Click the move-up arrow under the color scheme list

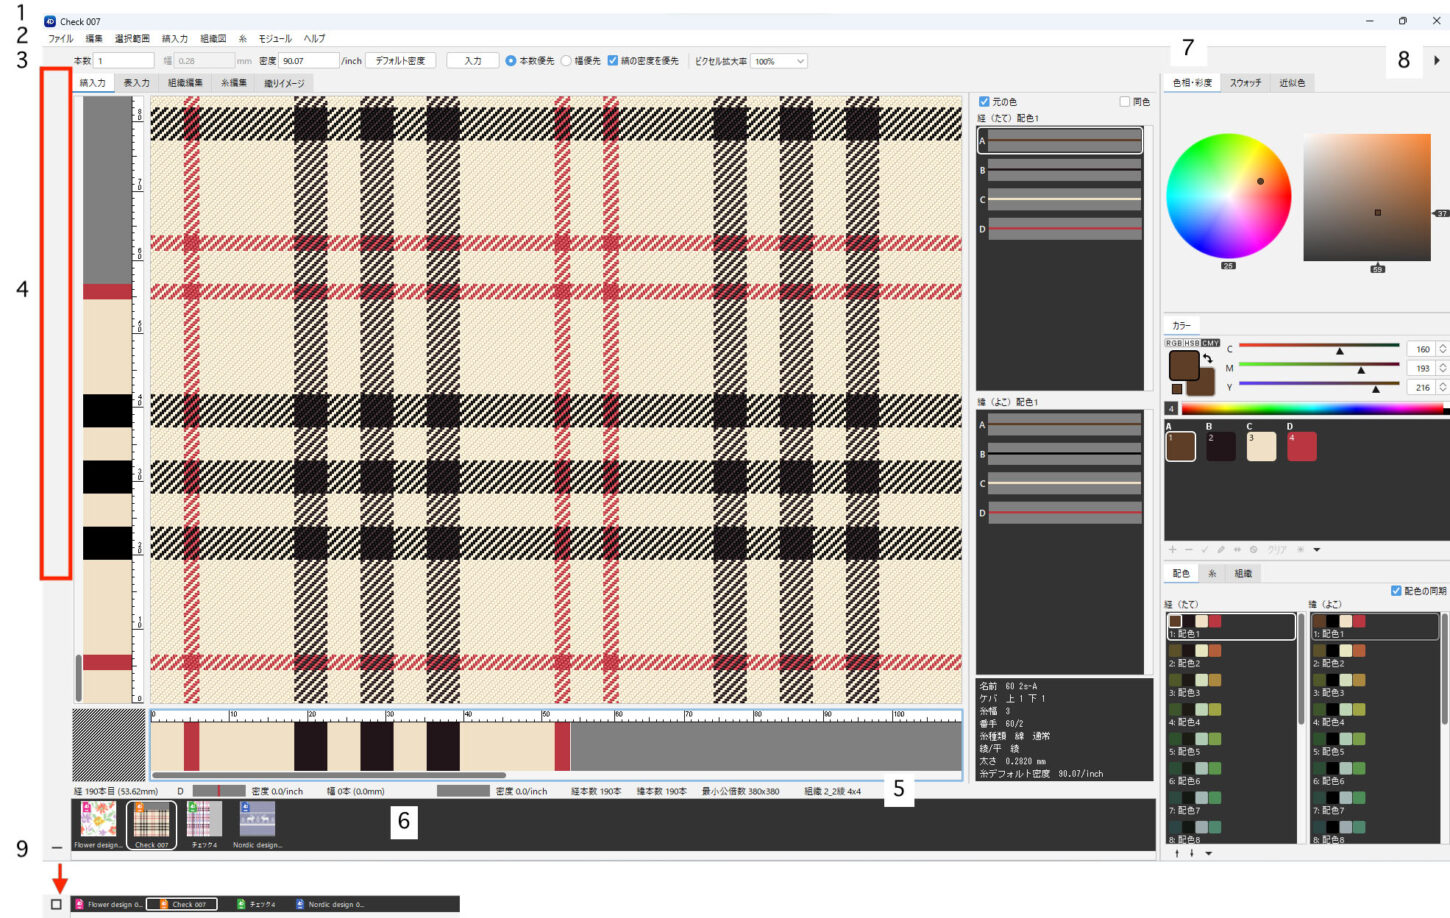pyautogui.click(x=1177, y=854)
